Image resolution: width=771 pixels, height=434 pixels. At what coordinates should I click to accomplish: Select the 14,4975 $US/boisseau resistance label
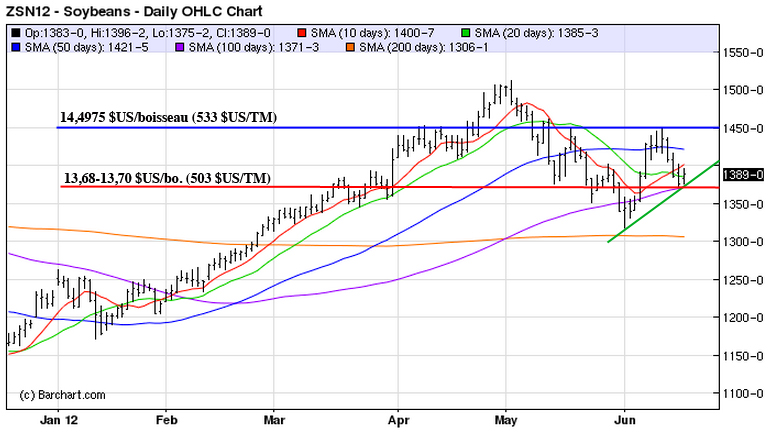[168, 118]
